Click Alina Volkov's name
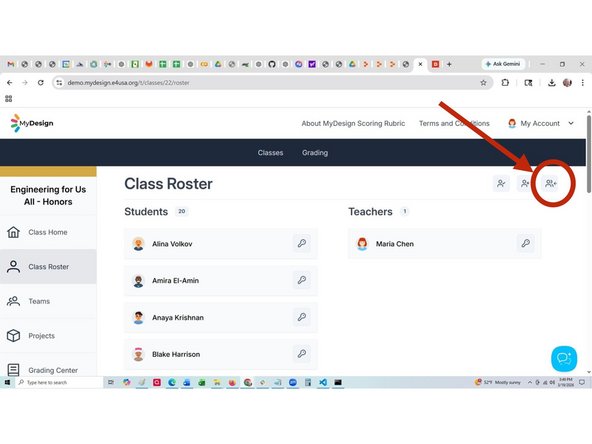592x444 pixels. point(172,244)
